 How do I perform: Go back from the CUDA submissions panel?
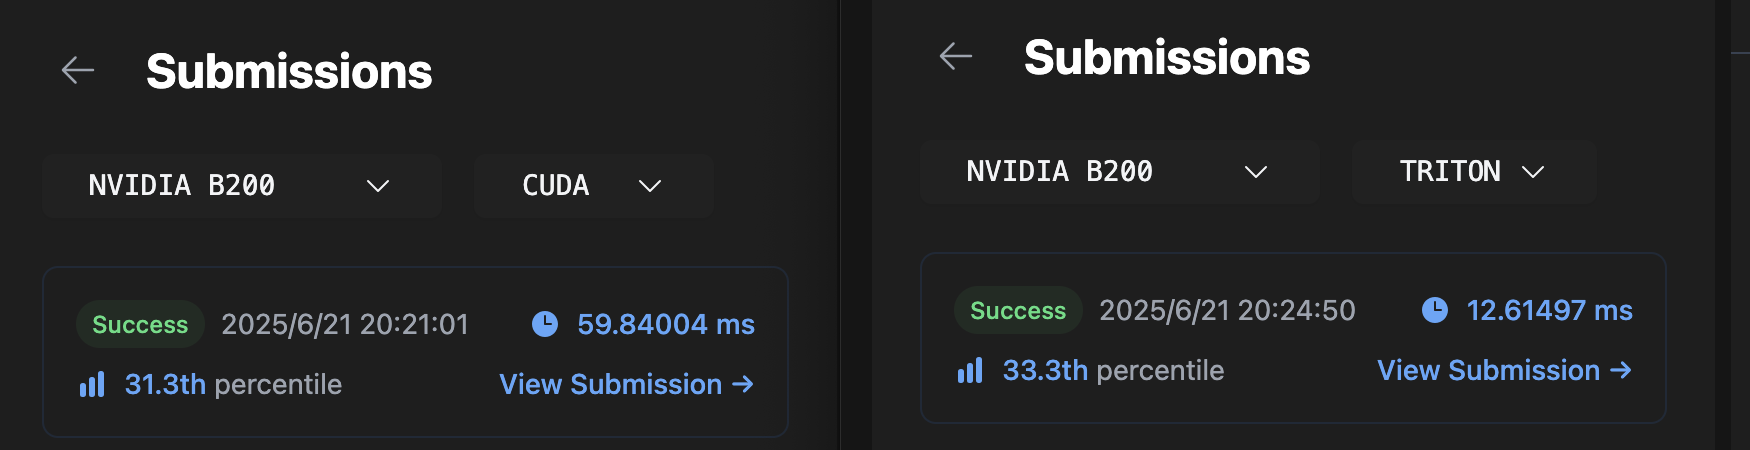(78, 70)
